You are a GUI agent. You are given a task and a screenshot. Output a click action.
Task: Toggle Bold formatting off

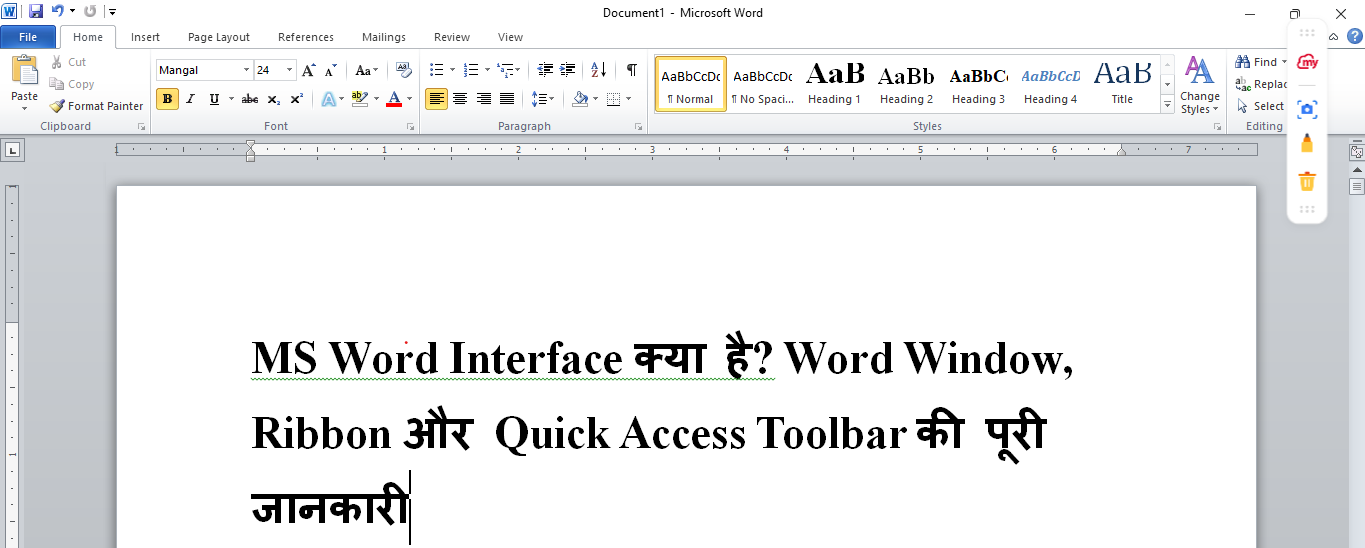tap(167, 99)
